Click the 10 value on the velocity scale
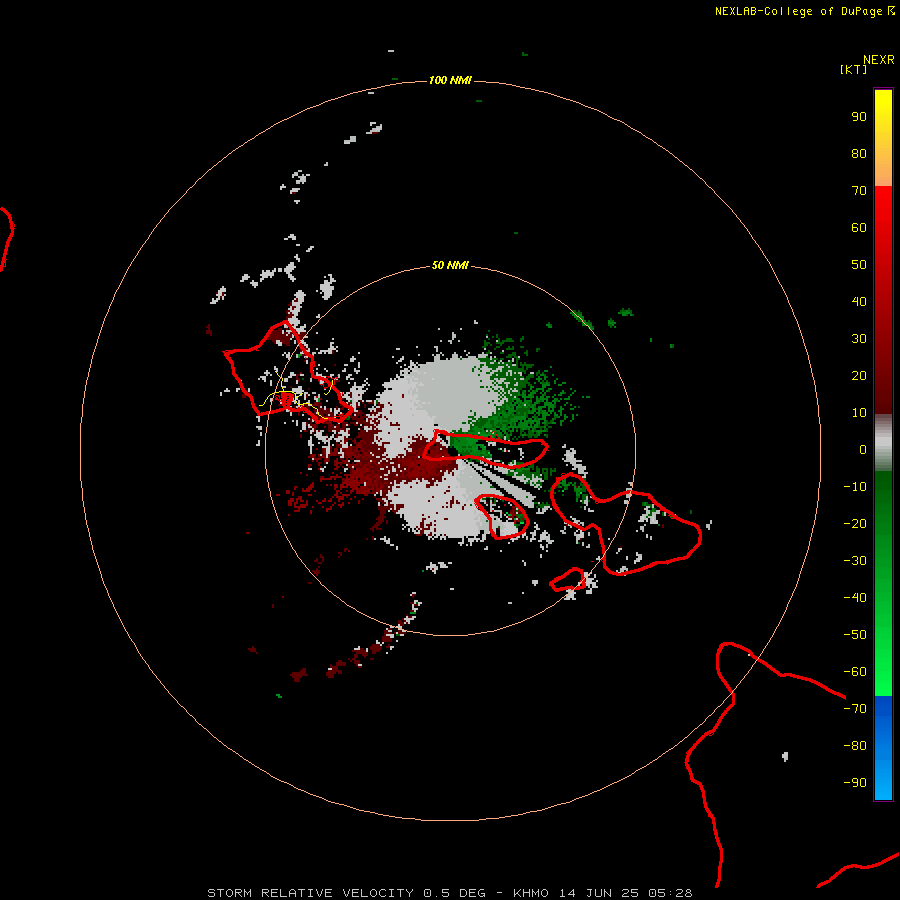Screen dimensions: 900x900 tap(859, 413)
